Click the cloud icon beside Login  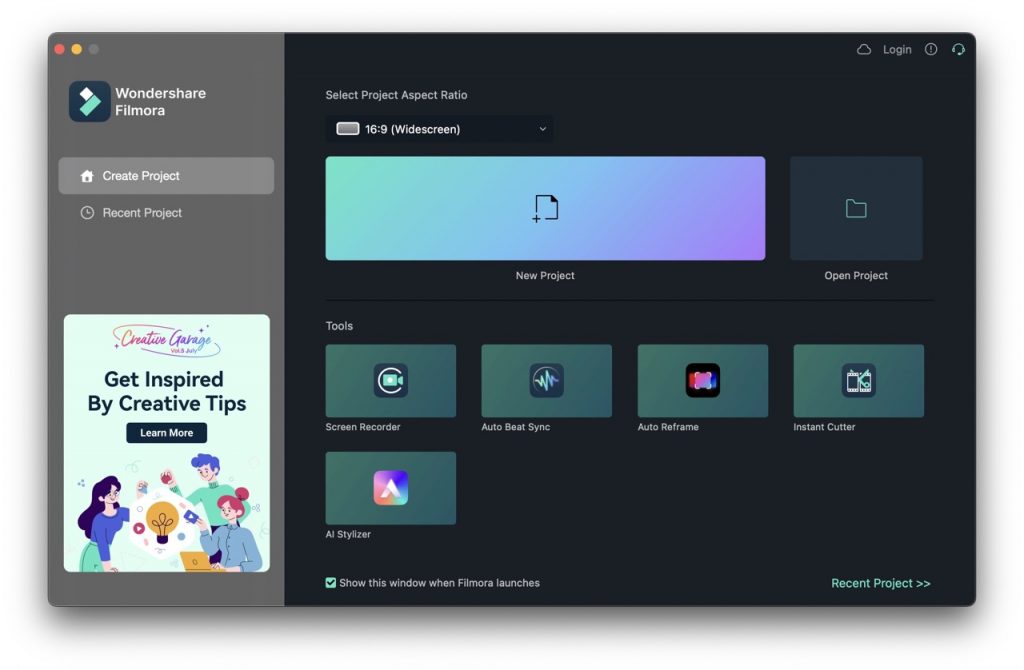[864, 50]
